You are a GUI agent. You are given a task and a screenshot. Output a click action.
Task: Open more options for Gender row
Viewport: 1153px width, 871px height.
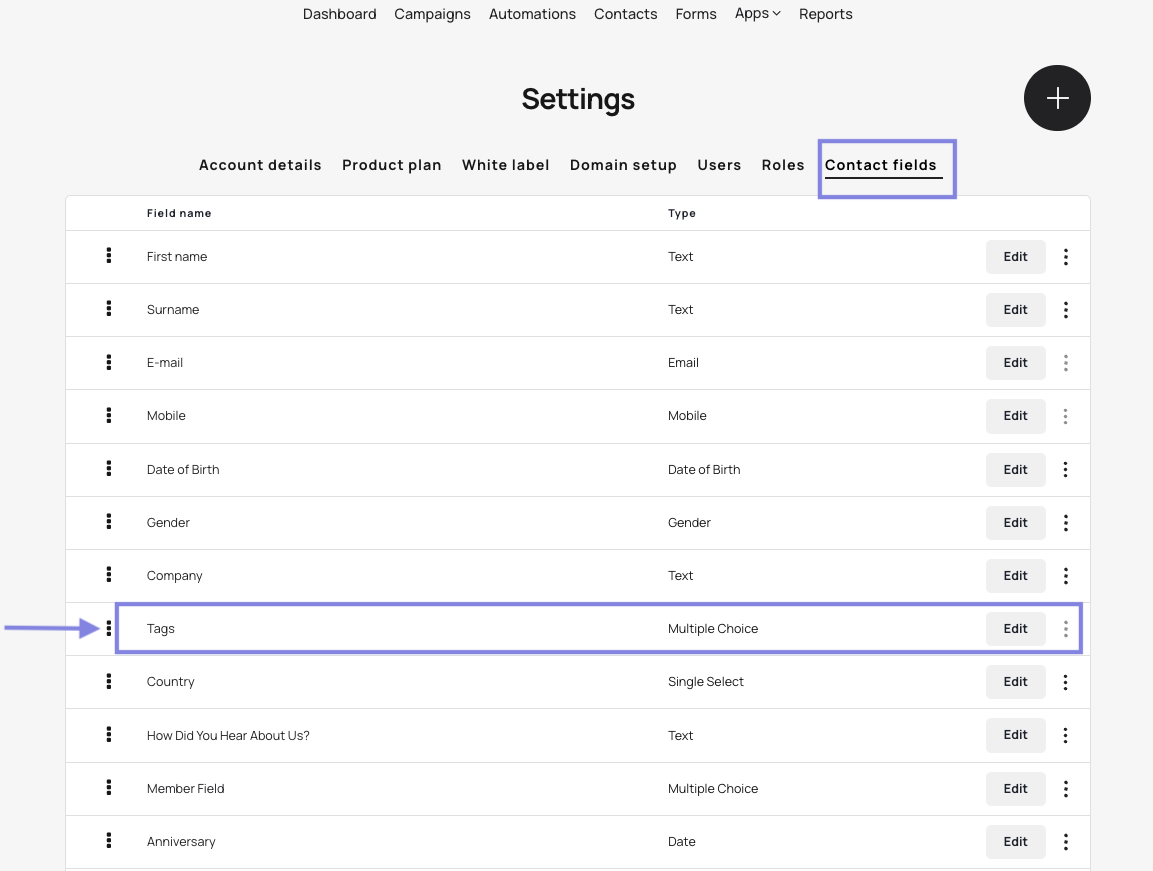[1066, 523]
